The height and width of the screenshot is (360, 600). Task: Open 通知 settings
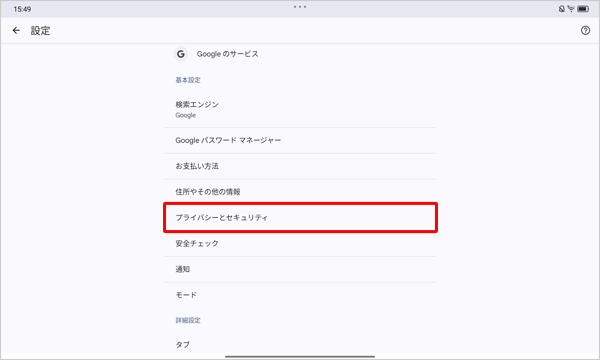pyautogui.click(x=300, y=269)
